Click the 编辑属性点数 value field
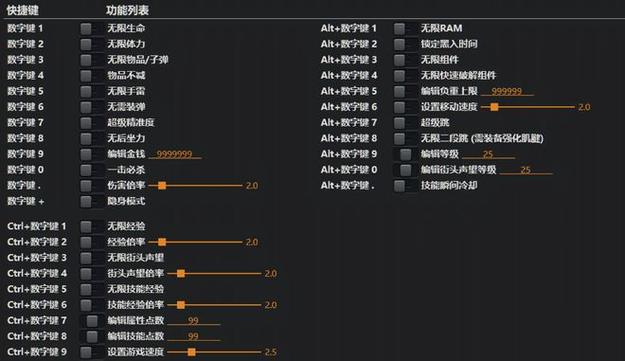Screen dimensions: 625x361 click(x=193, y=320)
